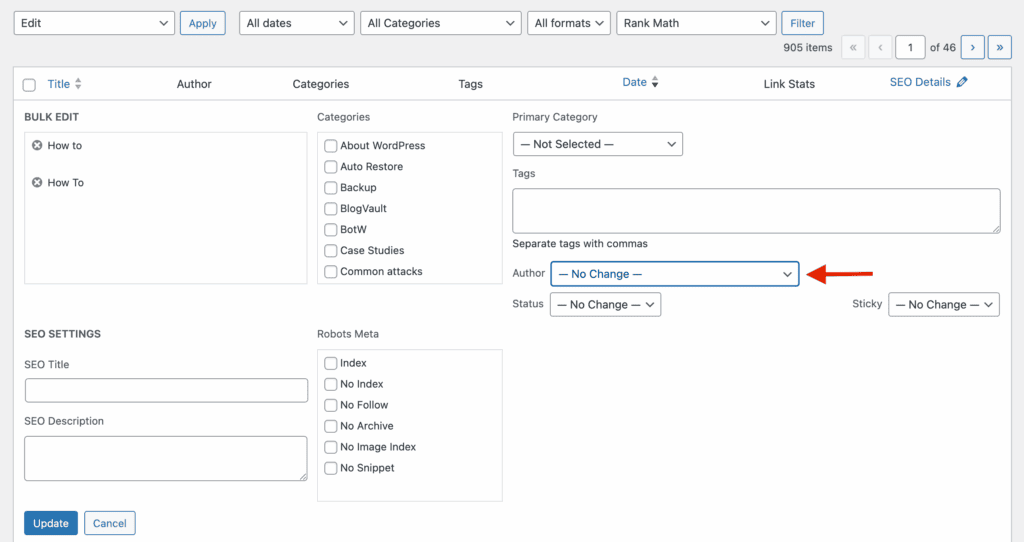Click the Apply bulk action button

pos(202,23)
